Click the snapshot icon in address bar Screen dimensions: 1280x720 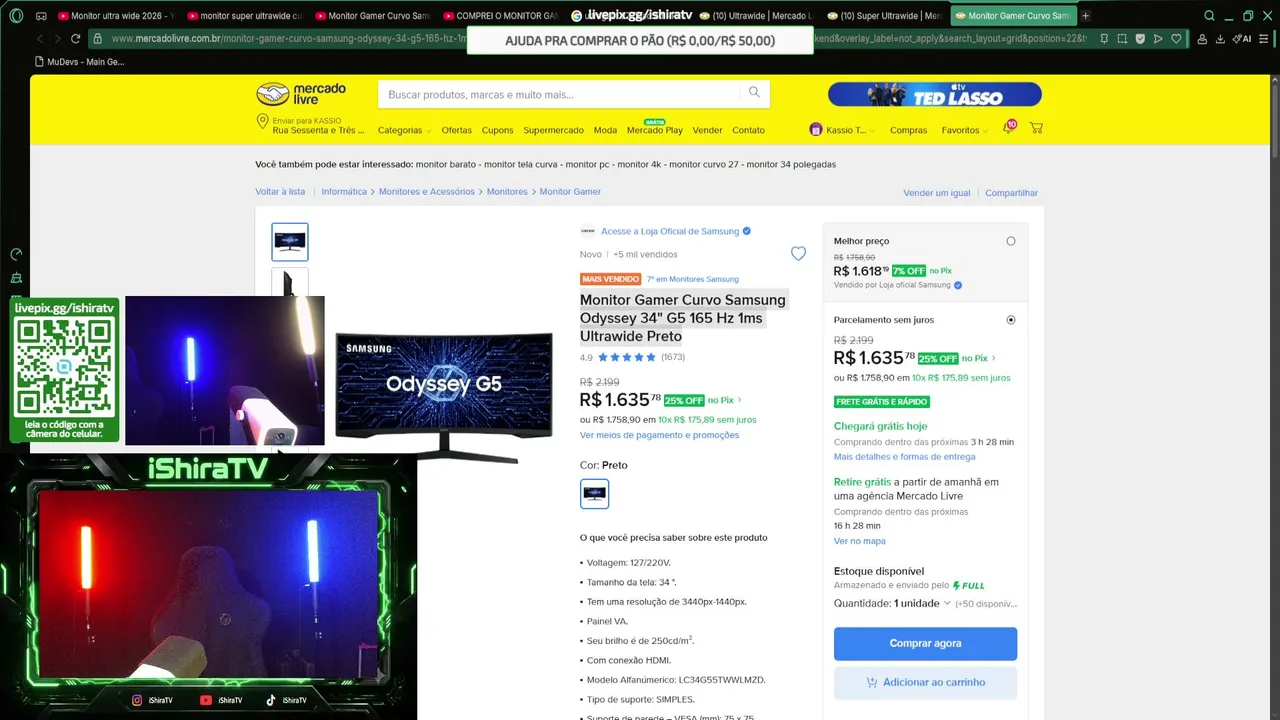tap(1121, 38)
